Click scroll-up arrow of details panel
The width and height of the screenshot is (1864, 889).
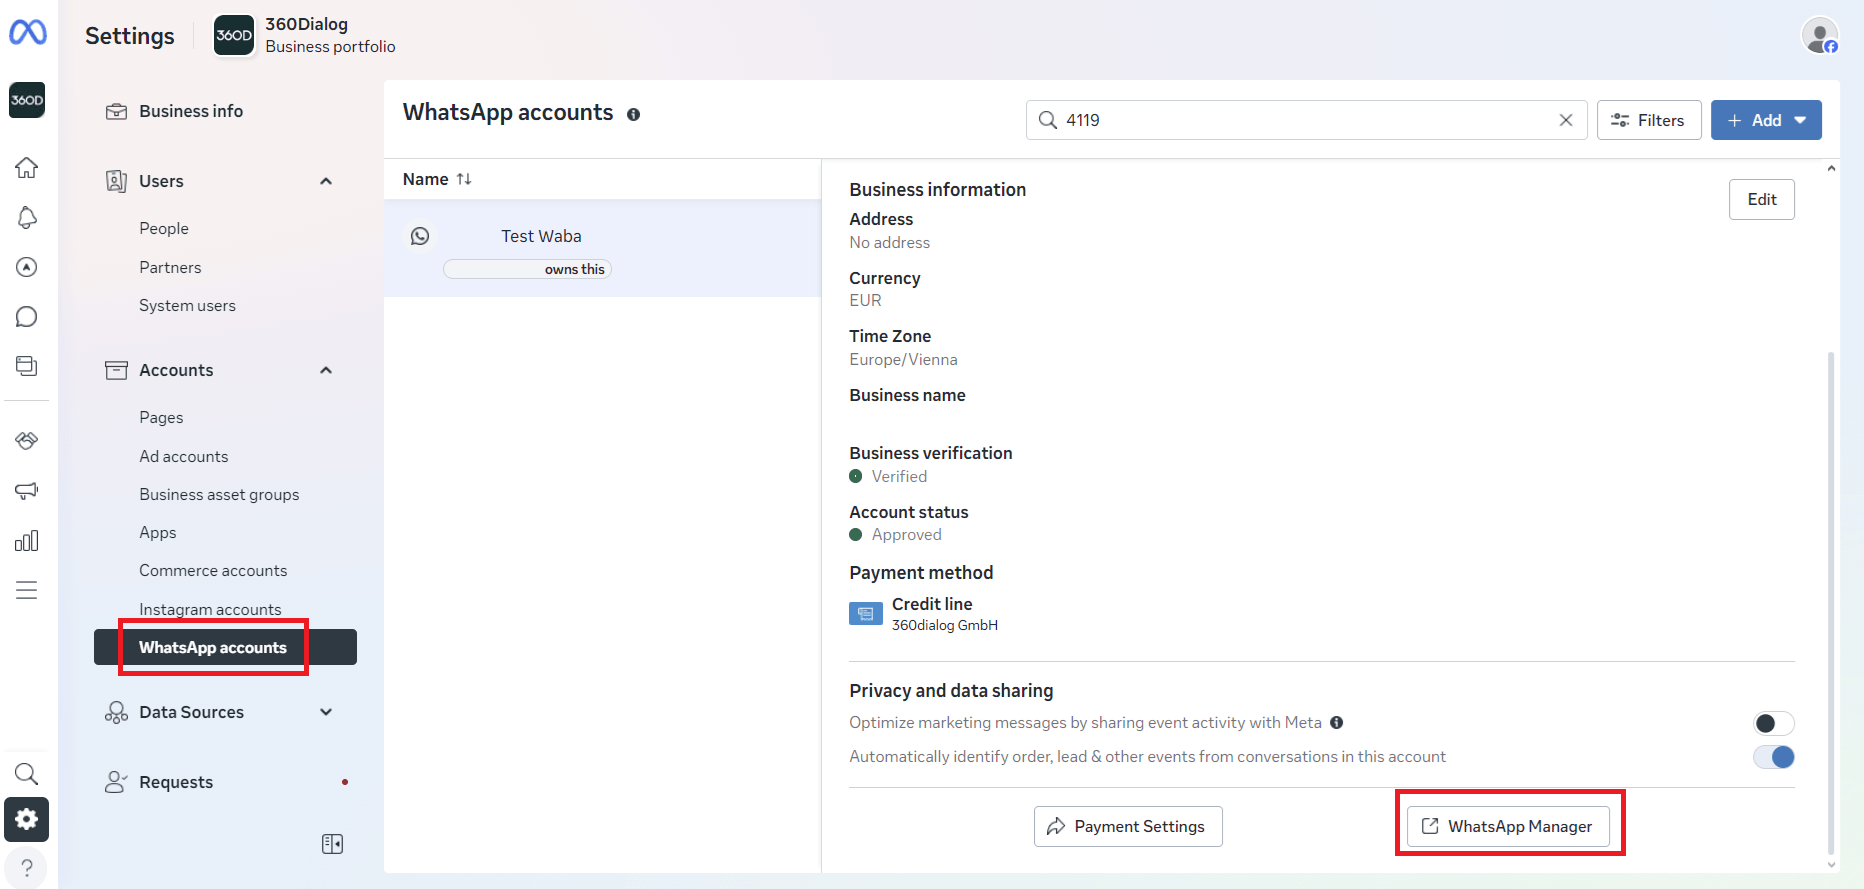click(x=1831, y=168)
